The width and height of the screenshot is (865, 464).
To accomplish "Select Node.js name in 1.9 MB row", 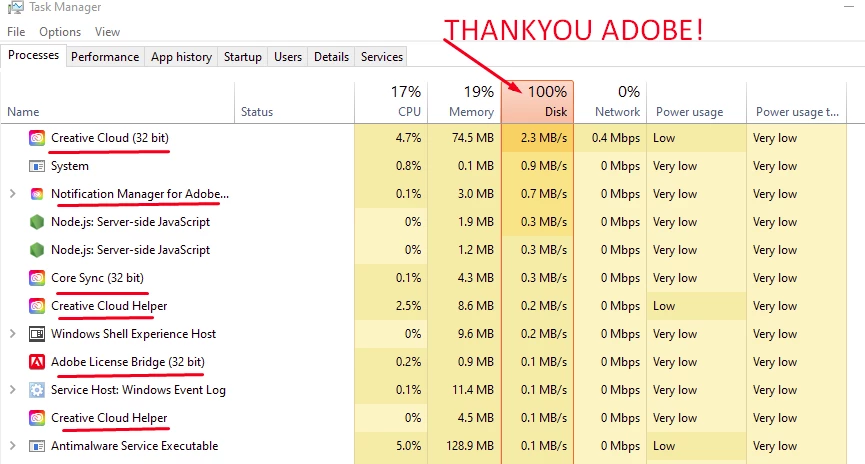I will tap(130, 222).
